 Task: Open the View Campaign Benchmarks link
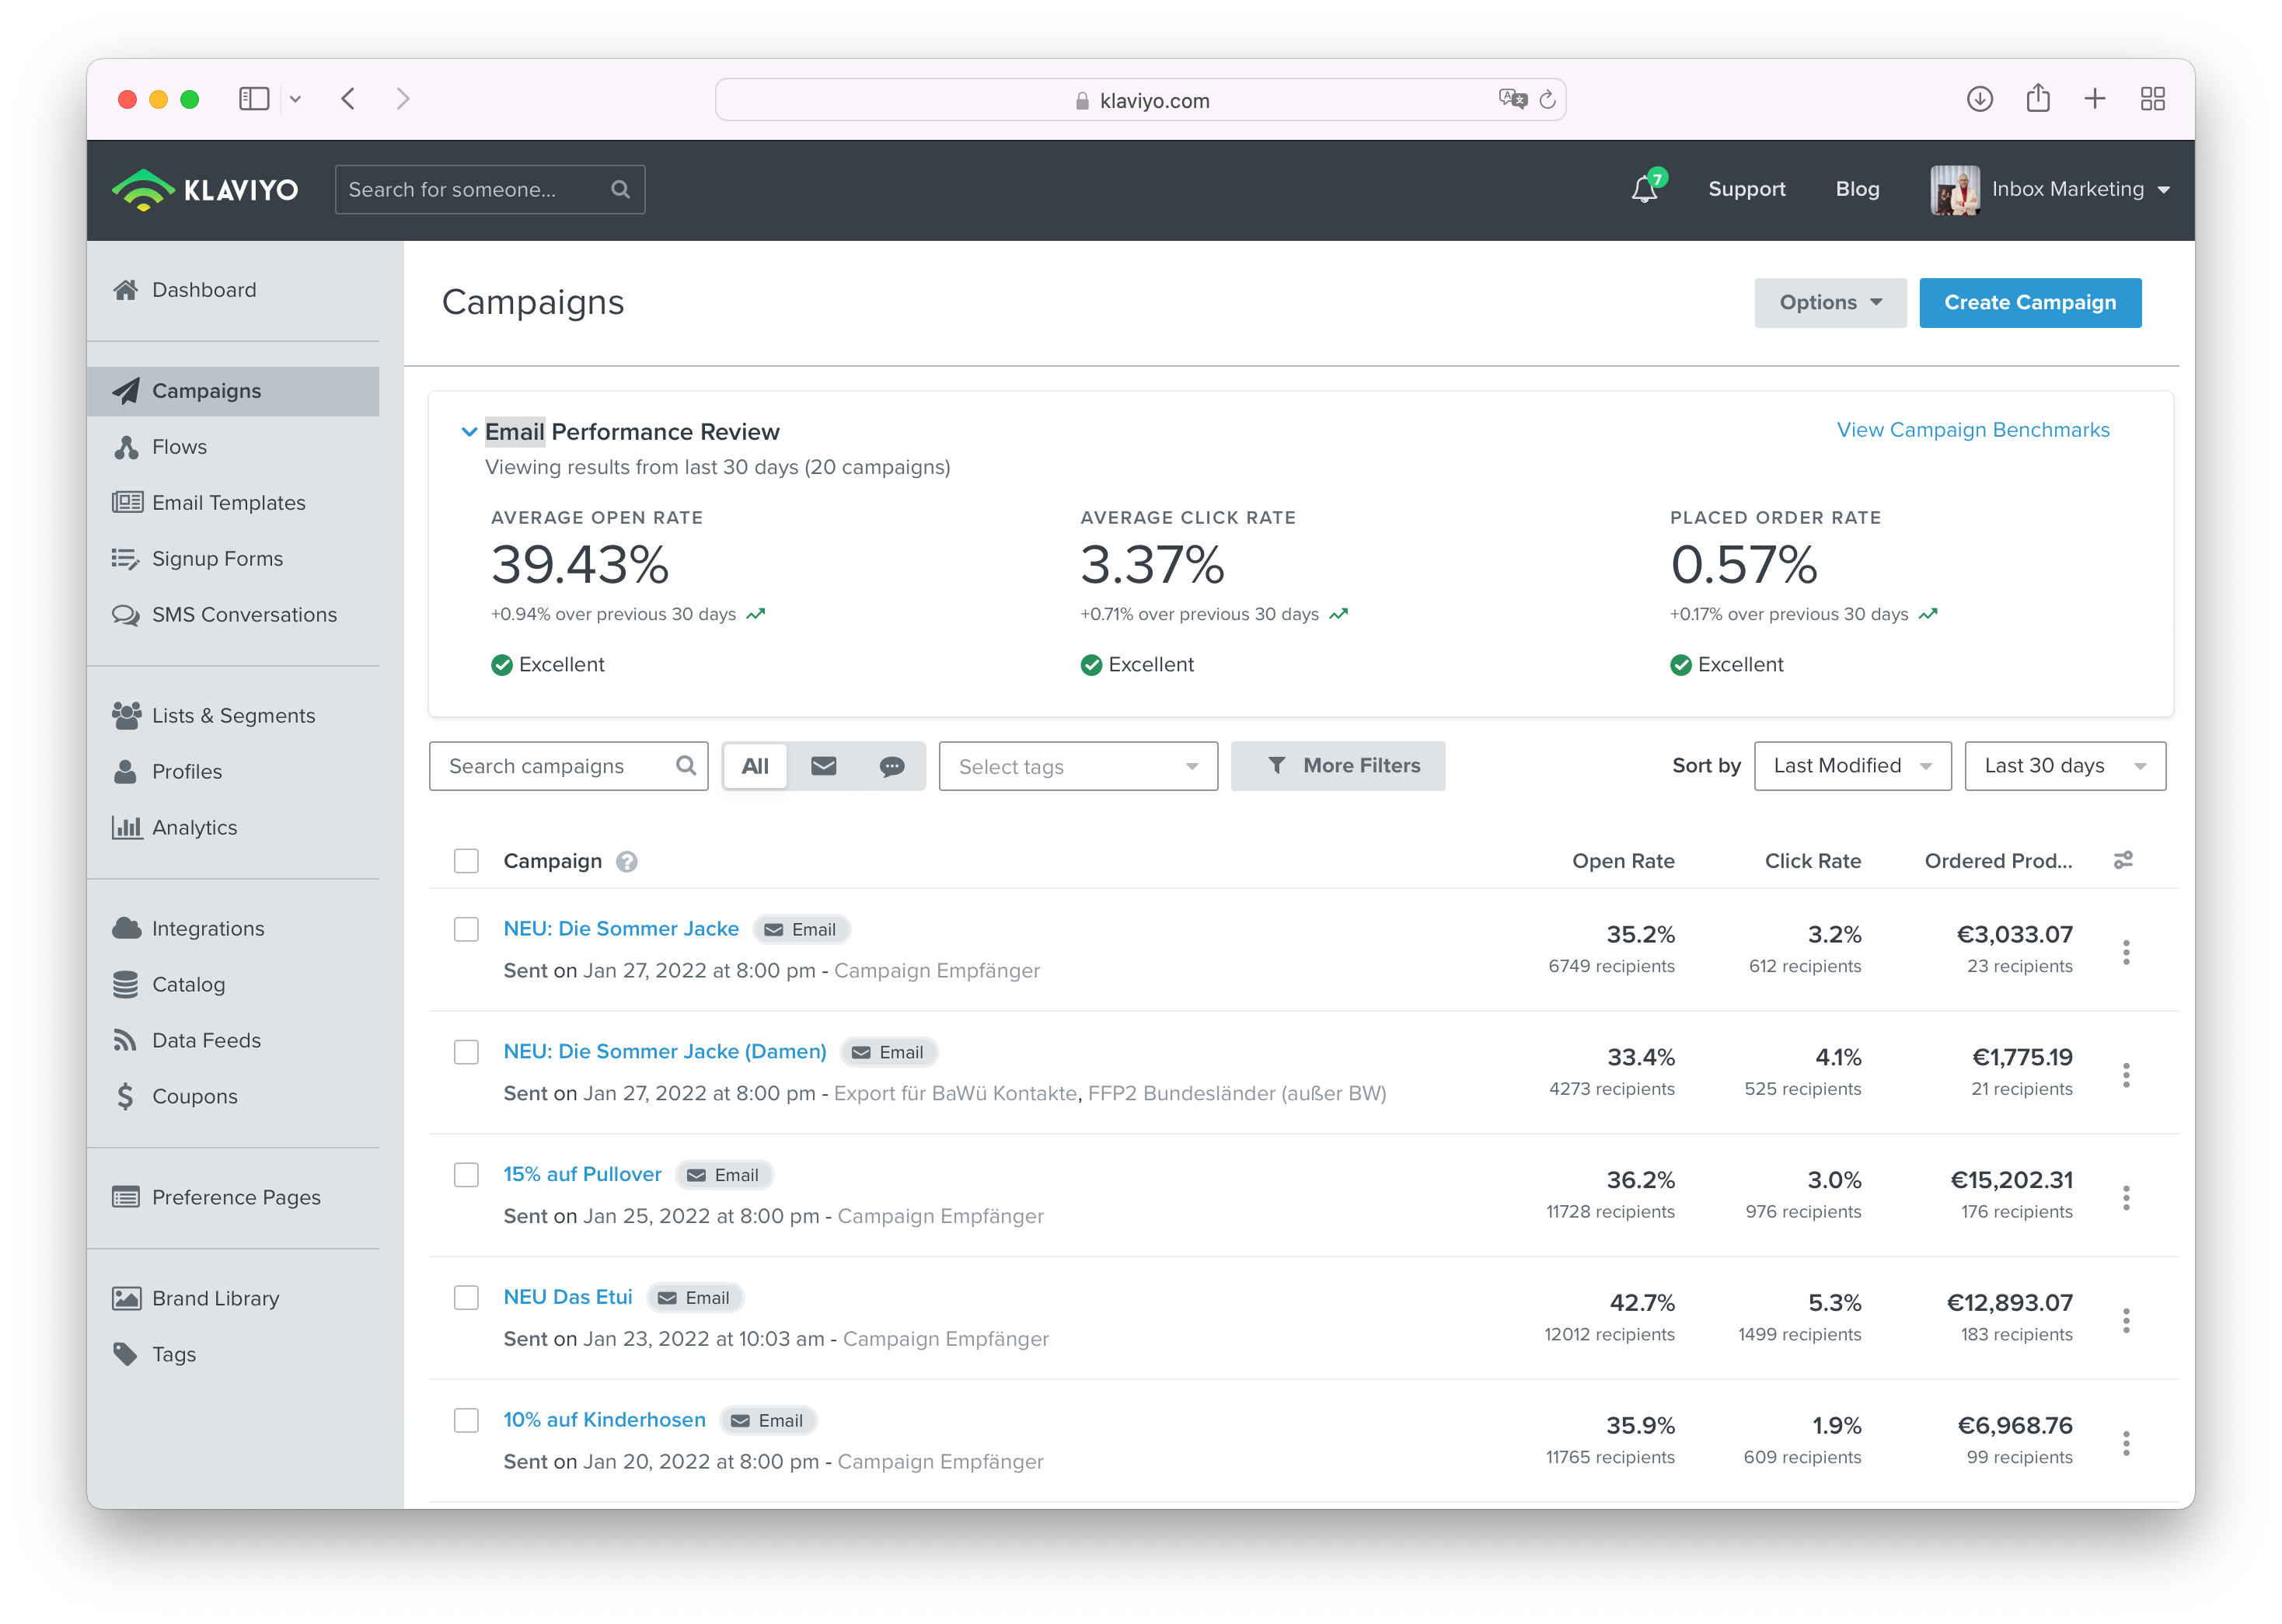(x=1972, y=430)
